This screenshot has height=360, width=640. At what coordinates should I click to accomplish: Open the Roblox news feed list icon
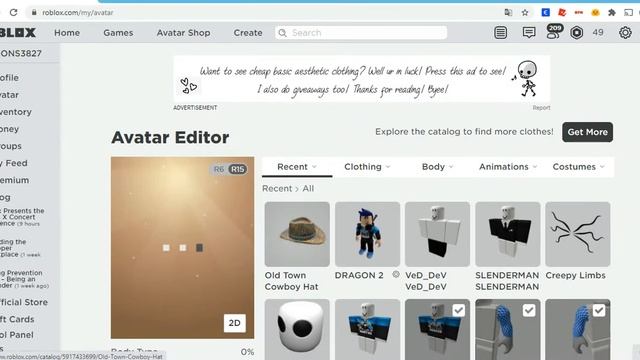(x=500, y=33)
